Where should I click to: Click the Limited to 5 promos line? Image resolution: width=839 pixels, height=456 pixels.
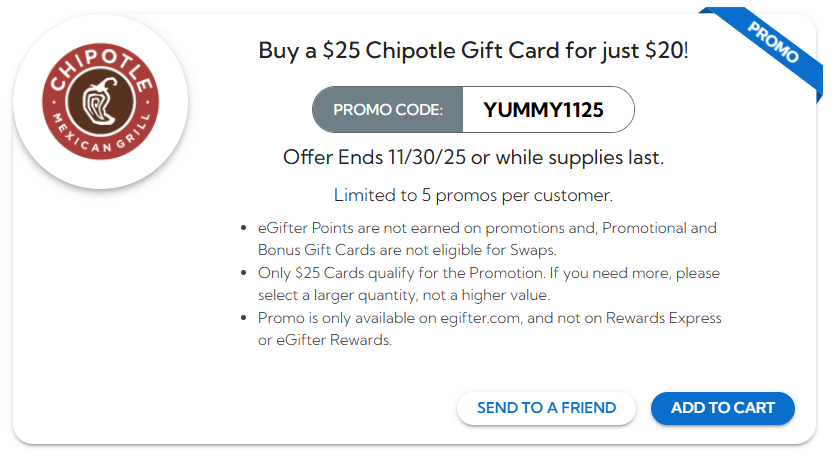473,194
